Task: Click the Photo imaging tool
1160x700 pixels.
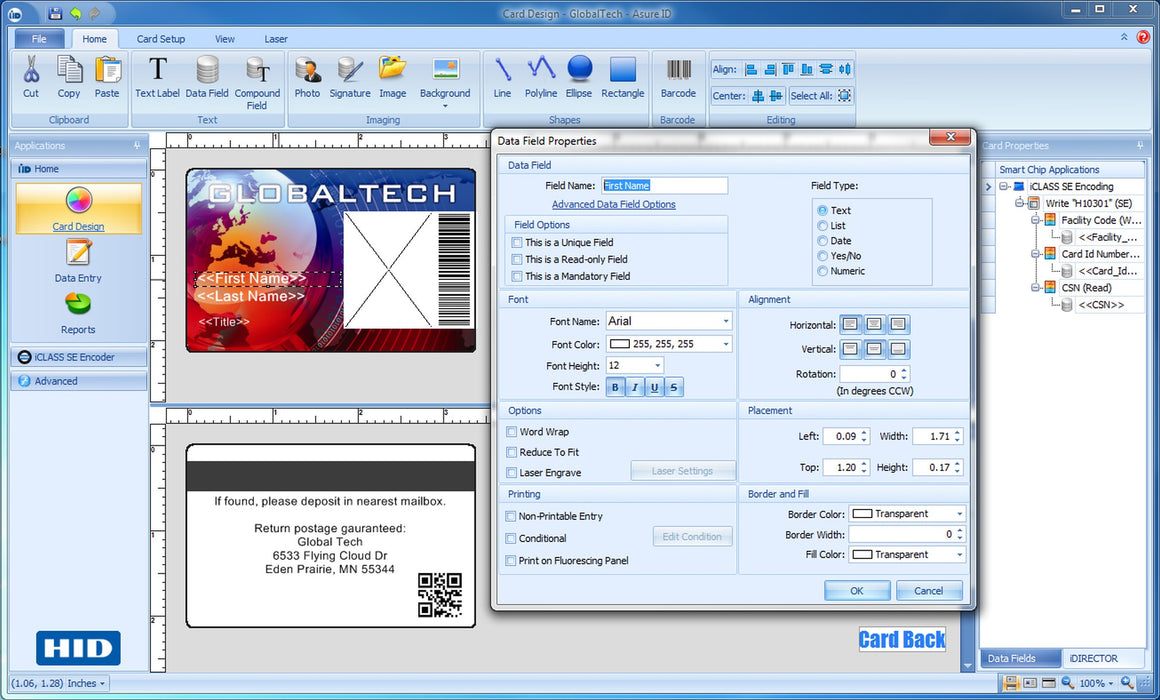Action: (307, 78)
